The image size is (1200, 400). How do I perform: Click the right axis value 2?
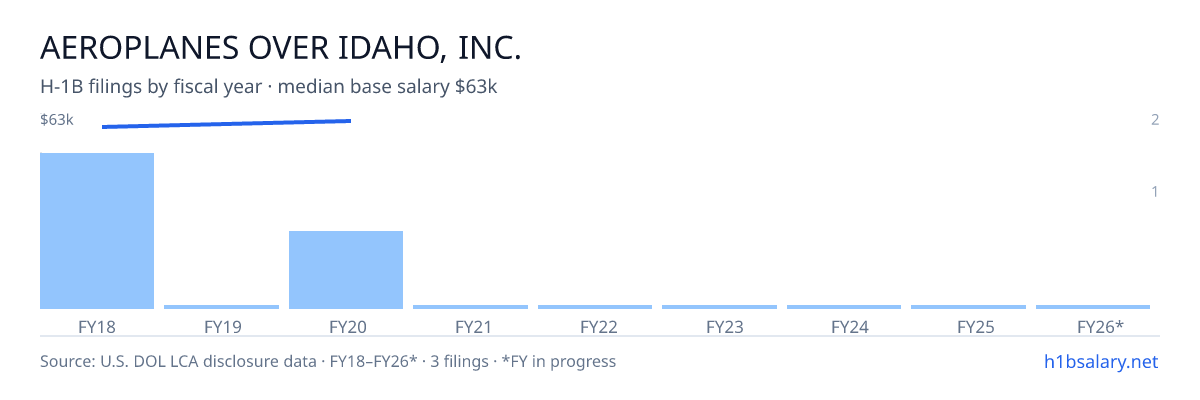tap(1155, 120)
